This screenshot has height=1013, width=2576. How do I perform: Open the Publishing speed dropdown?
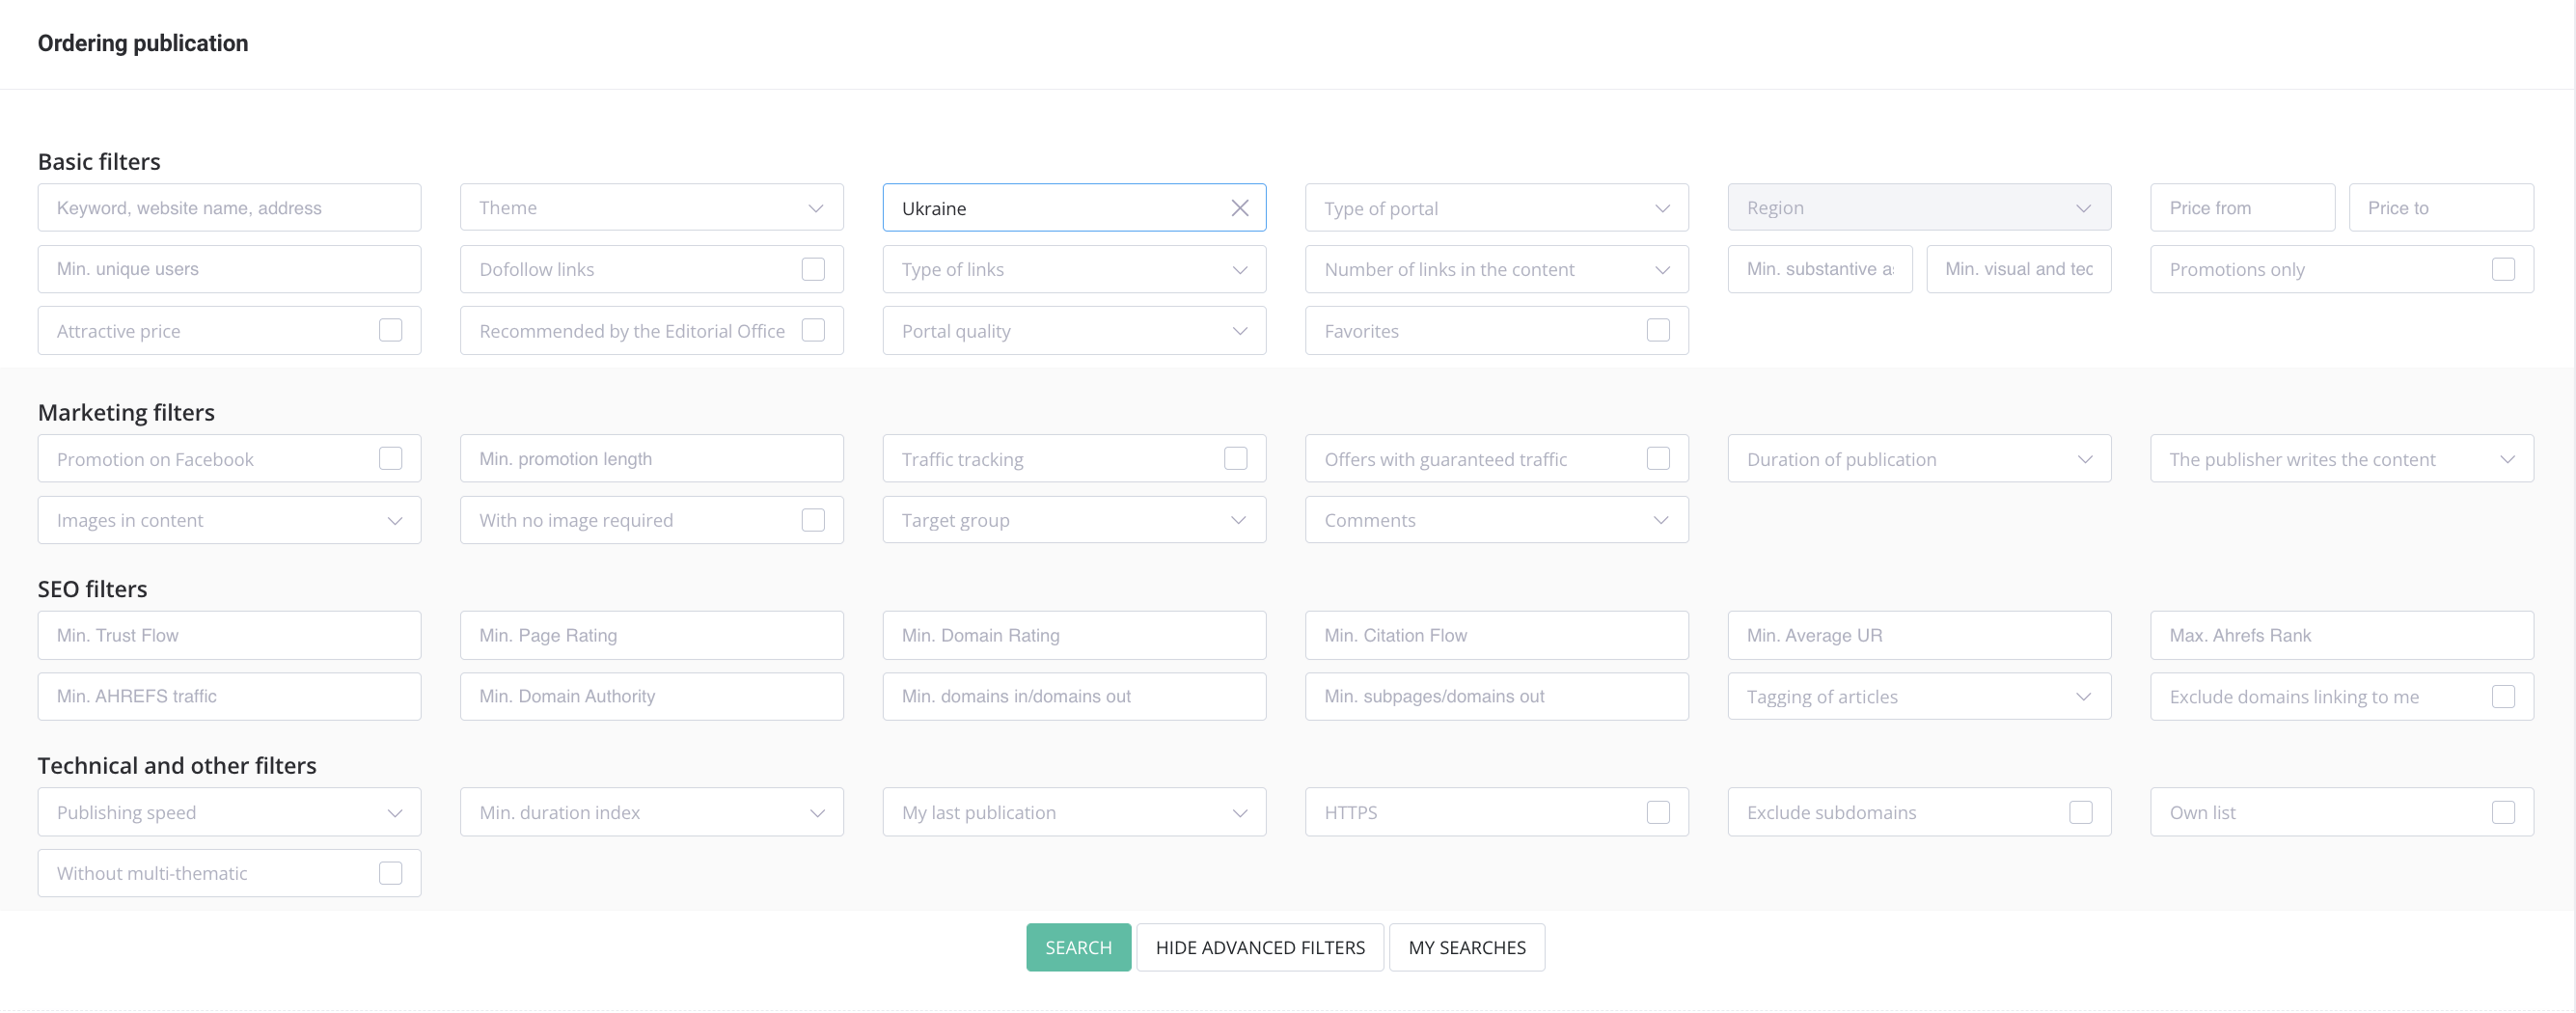(x=229, y=812)
